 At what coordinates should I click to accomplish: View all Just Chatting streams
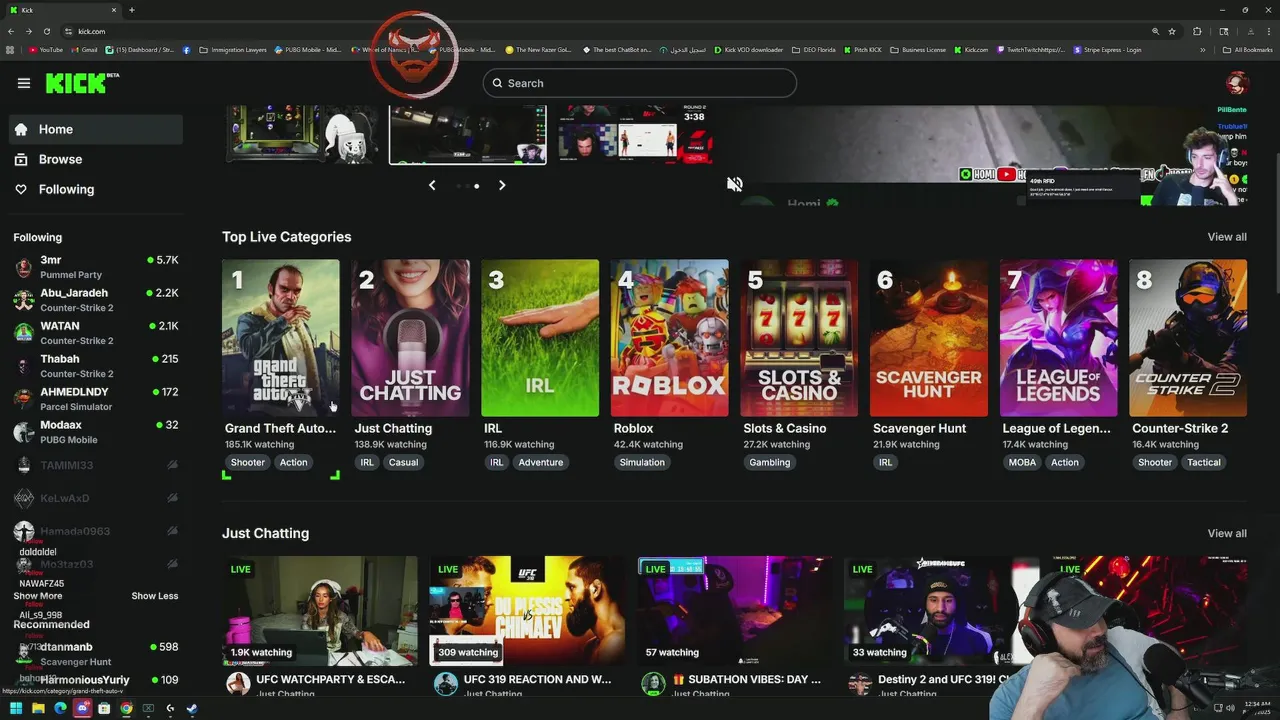(x=1227, y=533)
